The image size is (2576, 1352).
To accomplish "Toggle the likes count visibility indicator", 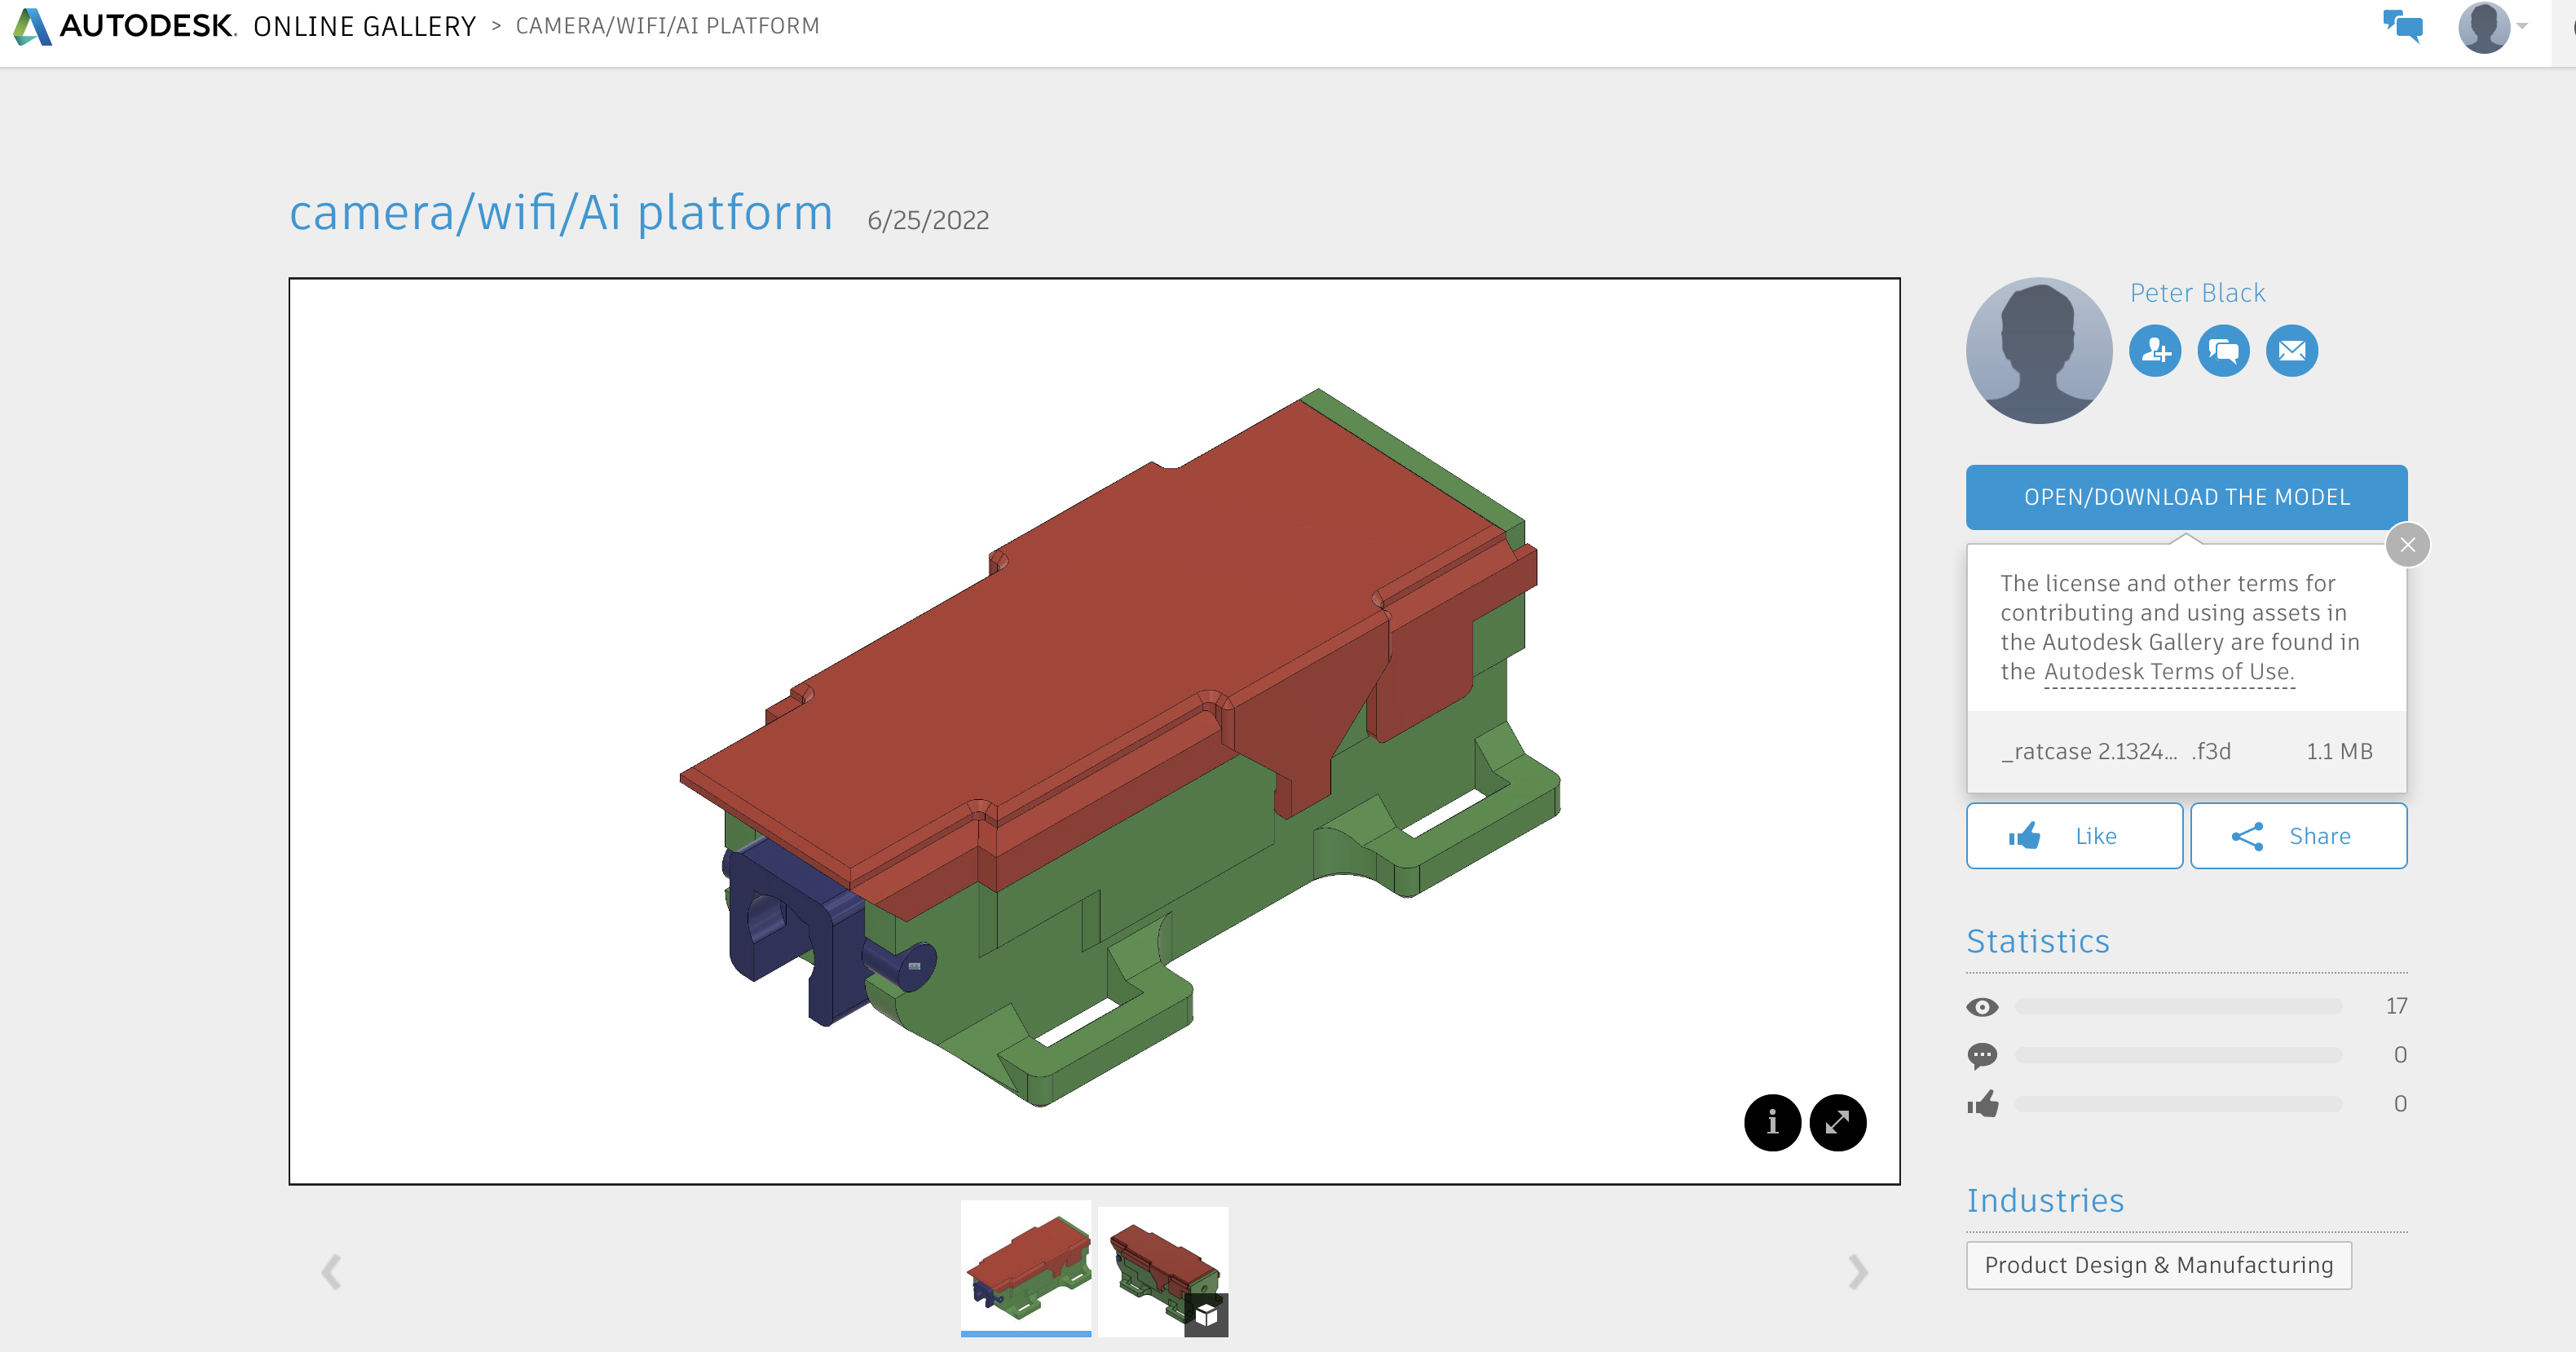I will 1983,1105.
